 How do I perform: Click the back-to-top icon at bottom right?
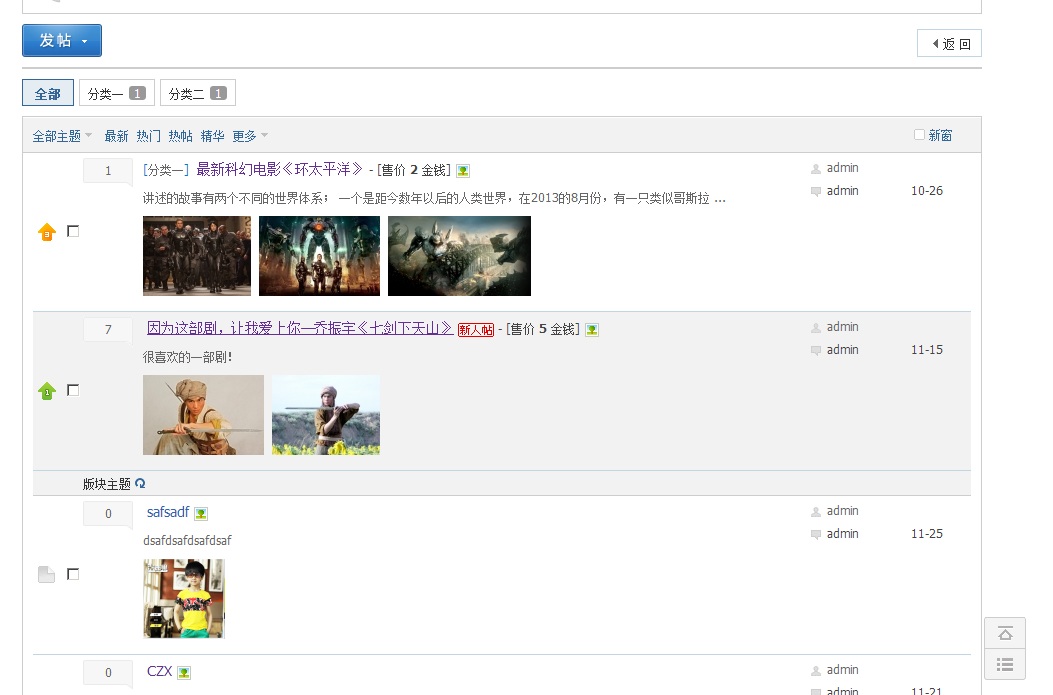coord(1004,633)
